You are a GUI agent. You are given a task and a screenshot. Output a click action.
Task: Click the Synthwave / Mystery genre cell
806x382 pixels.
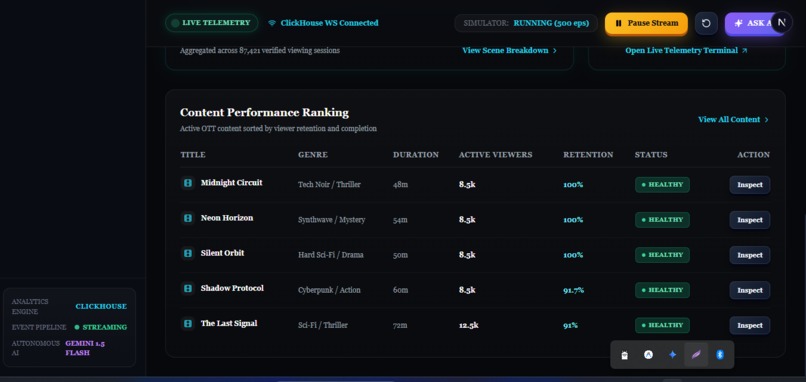pyautogui.click(x=332, y=220)
